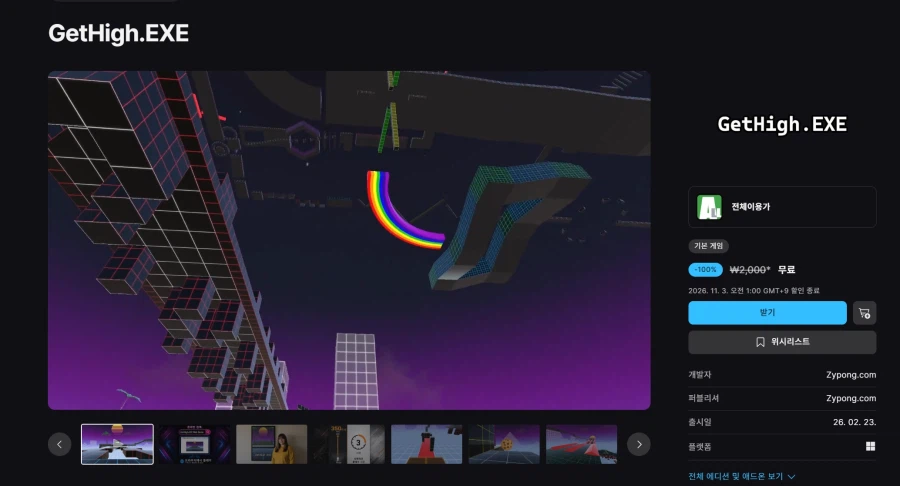Select first thumbnail with play icon
The height and width of the screenshot is (486, 900).
117,444
